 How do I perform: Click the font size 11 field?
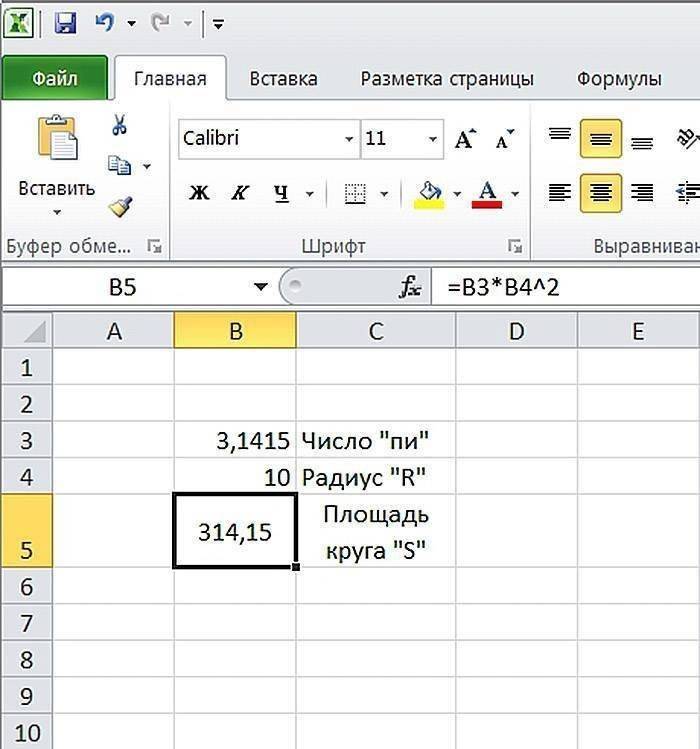[x=393, y=139]
